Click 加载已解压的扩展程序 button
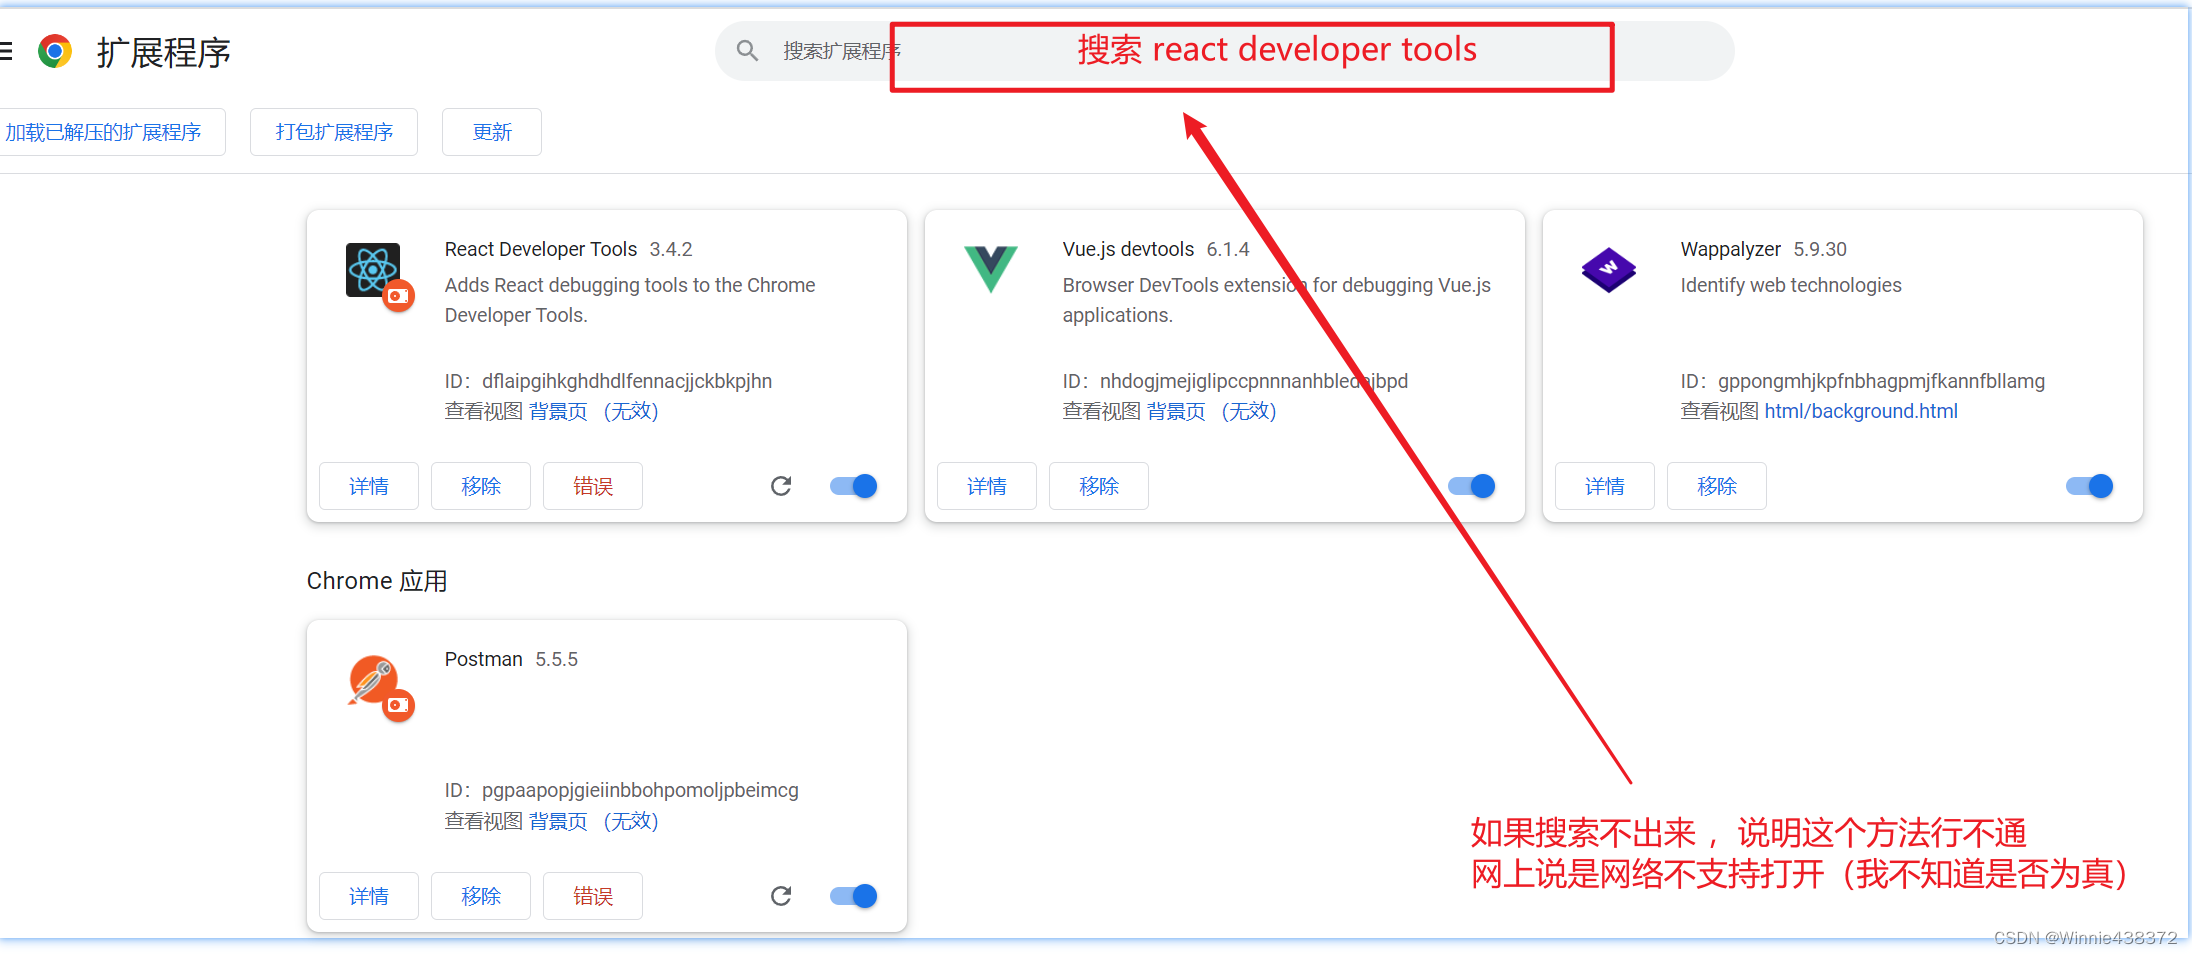Viewport: 2192px width, 954px height. 105,131
